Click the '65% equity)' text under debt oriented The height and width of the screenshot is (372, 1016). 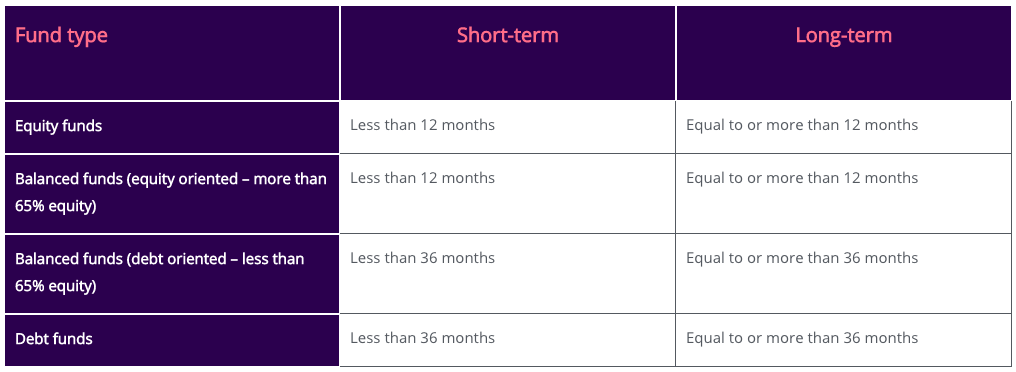pos(56,286)
